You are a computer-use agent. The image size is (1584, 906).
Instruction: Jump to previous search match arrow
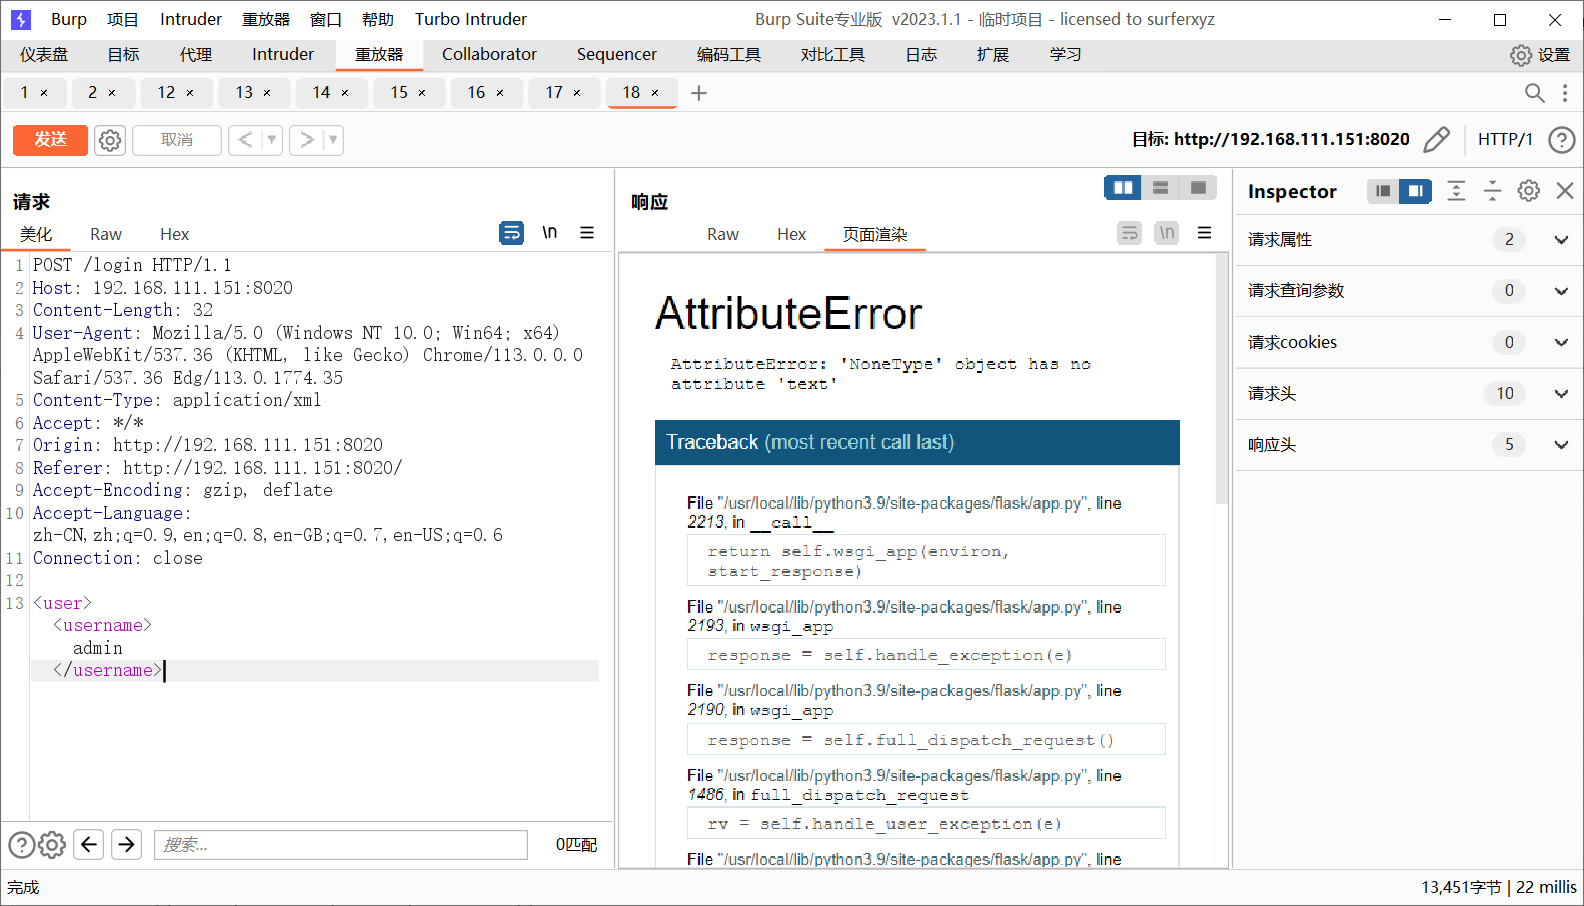(89, 845)
